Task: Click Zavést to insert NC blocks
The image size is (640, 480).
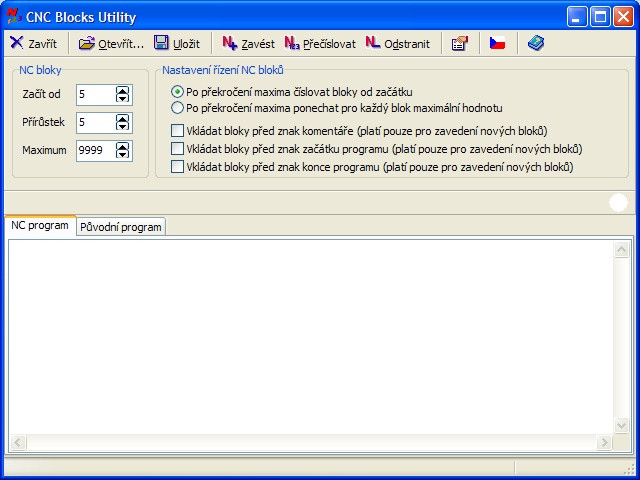Action: [x=248, y=43]
